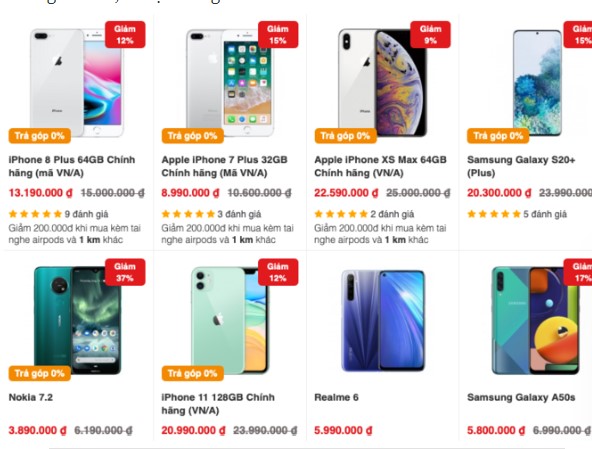Click the 'Giảm 9%' badge on iPhone XS Max
The height and width of the screenshot is (449, 592).
tap(430, 34)
